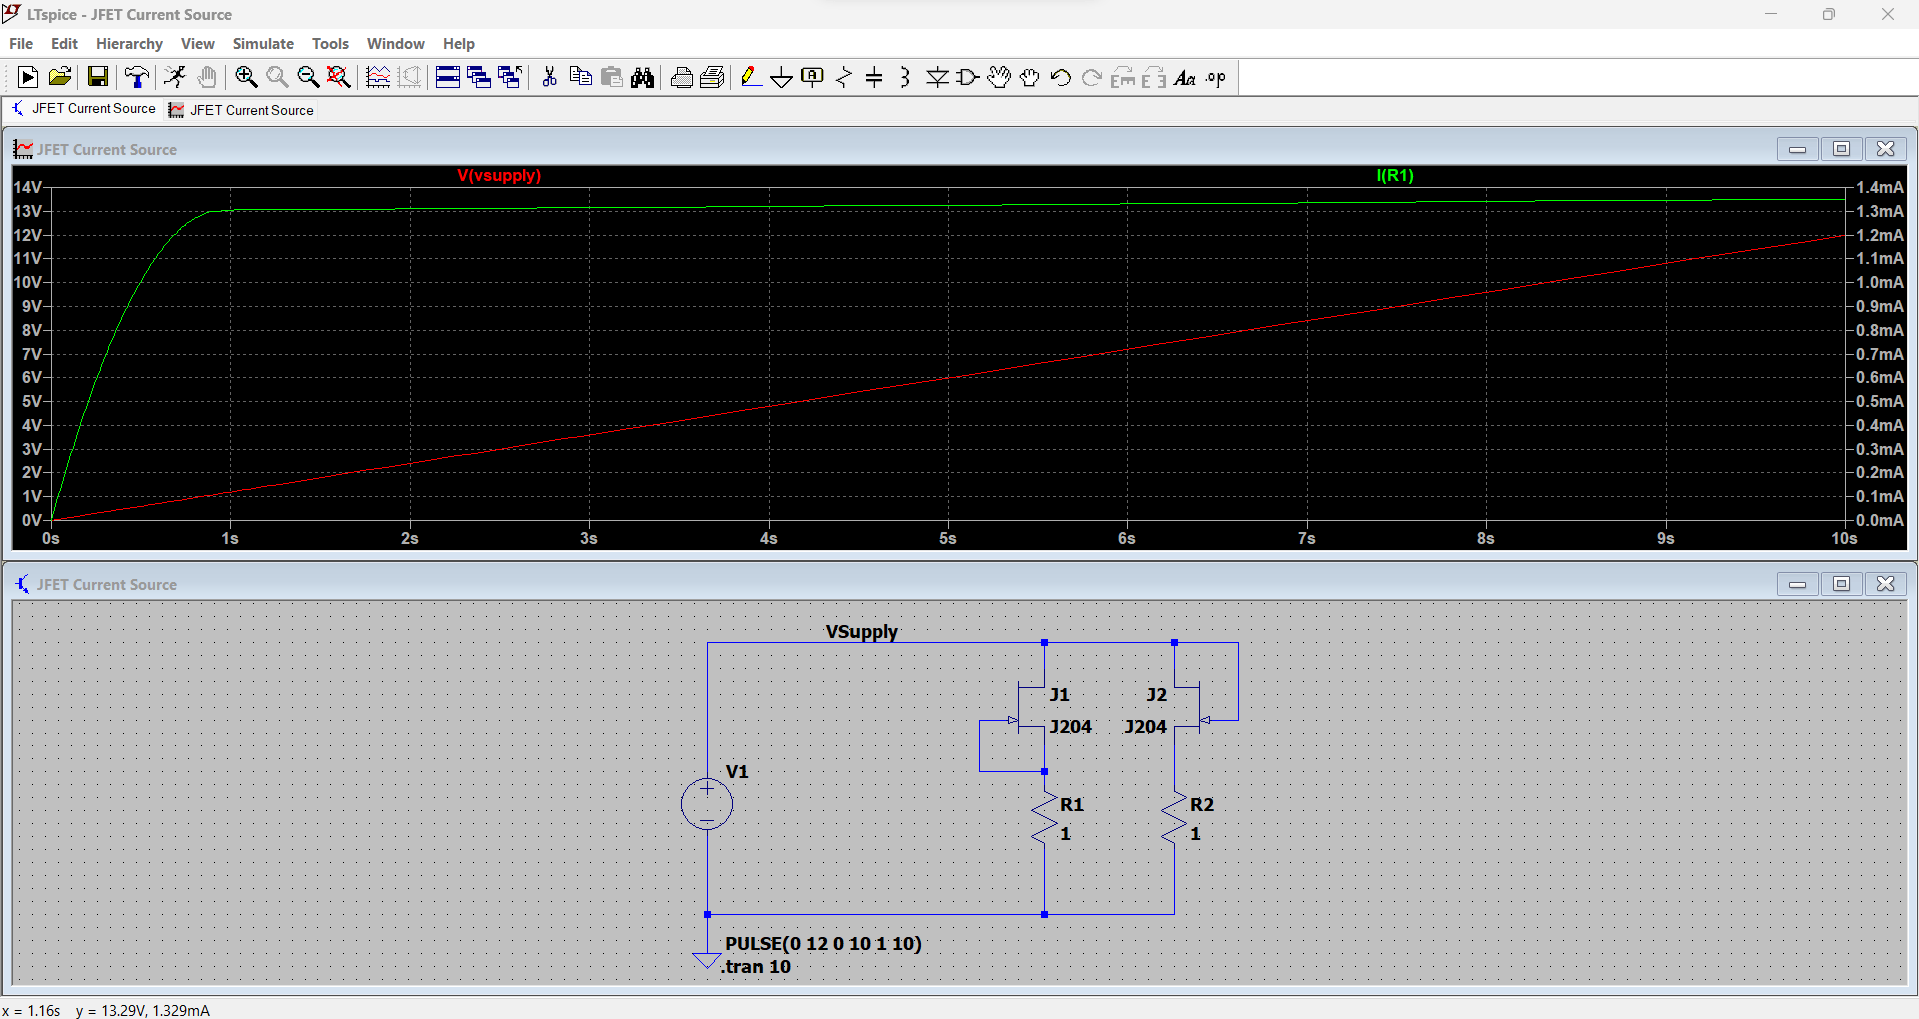This screenshot has width=1919, height=1019.
Task: Click the Undo arrow icon
Action: (1061, 77)
